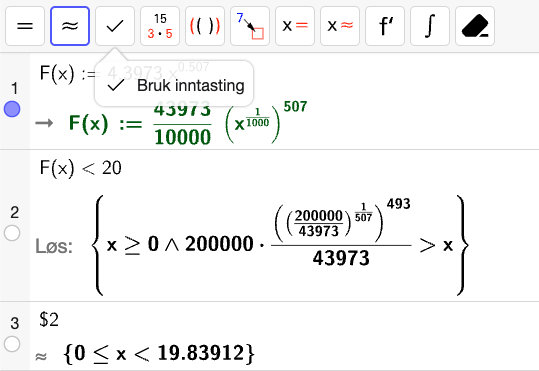
Task: Select the Factor tool (15 = 3·5)
Action: tap(160, 26)
